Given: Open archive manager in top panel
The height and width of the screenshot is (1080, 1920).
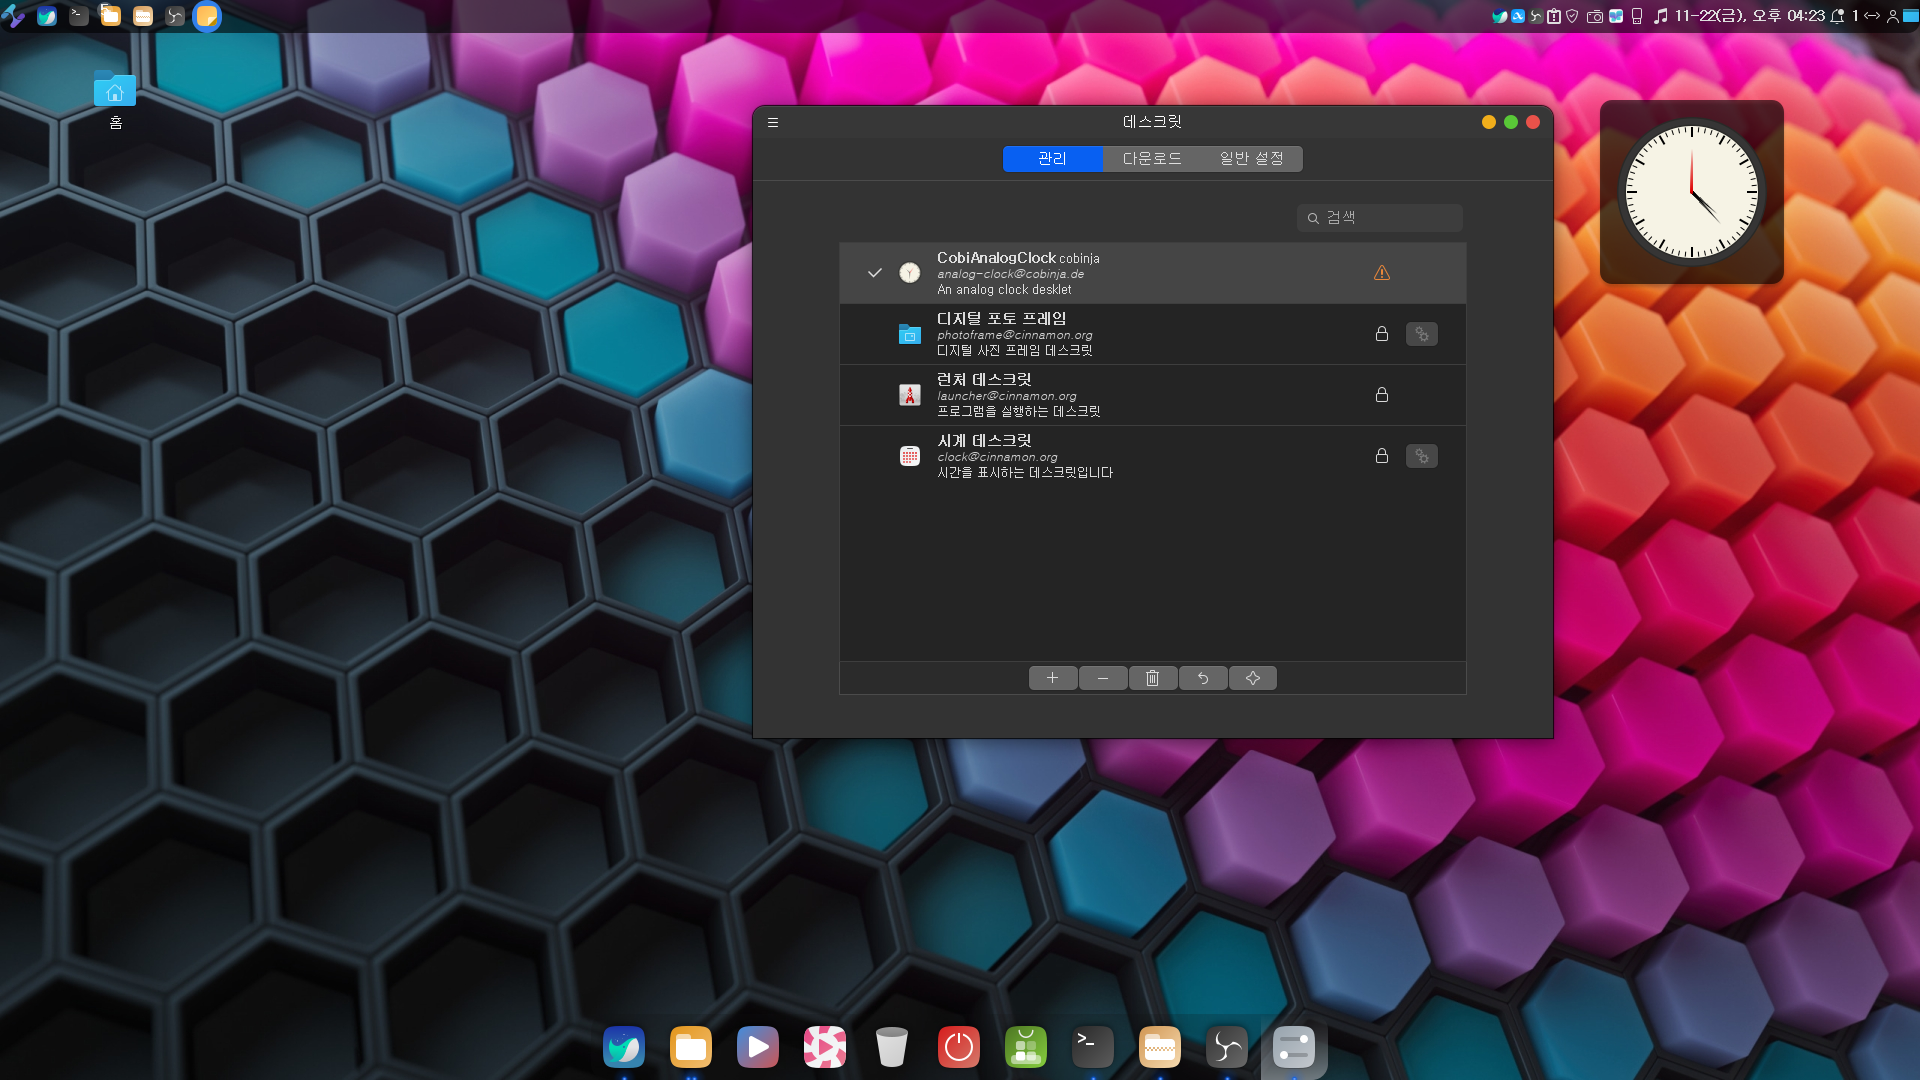Looking at the screenshot, I should click(143, 16).
